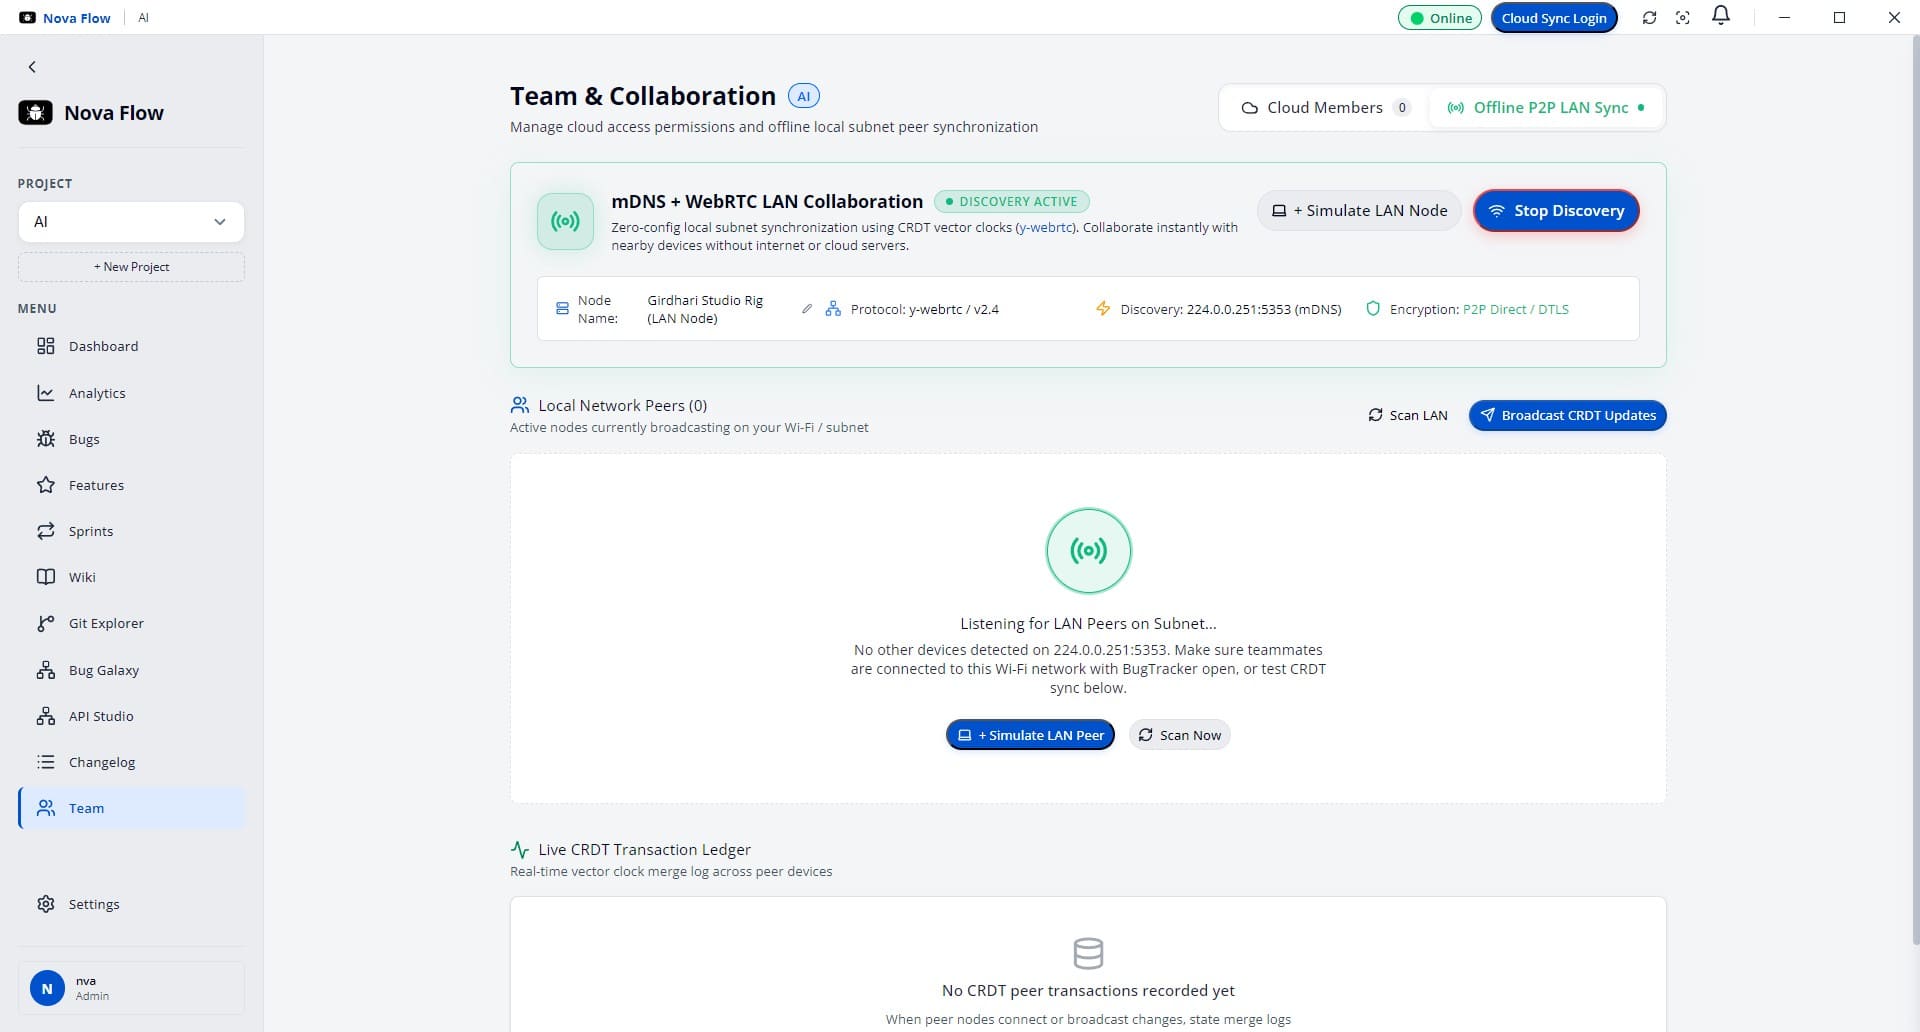Click the database icon in empty ledger
The width and height of the screenshot is (1920, 1032).
(1088, 953)
